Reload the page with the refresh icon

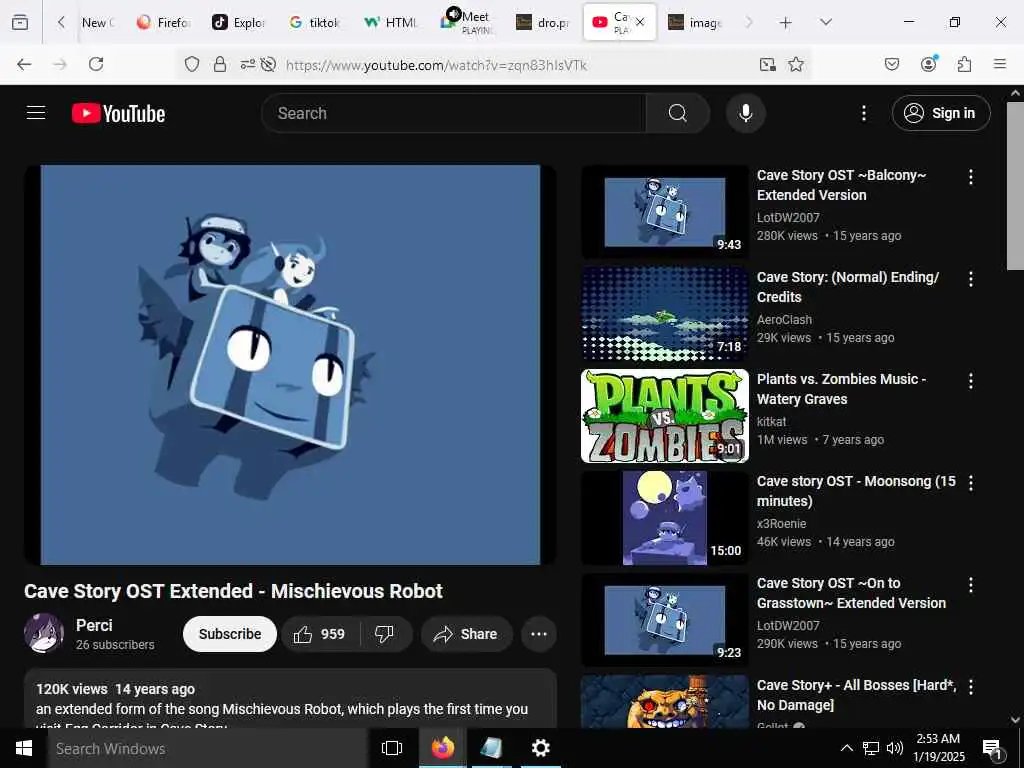[96, 64]
